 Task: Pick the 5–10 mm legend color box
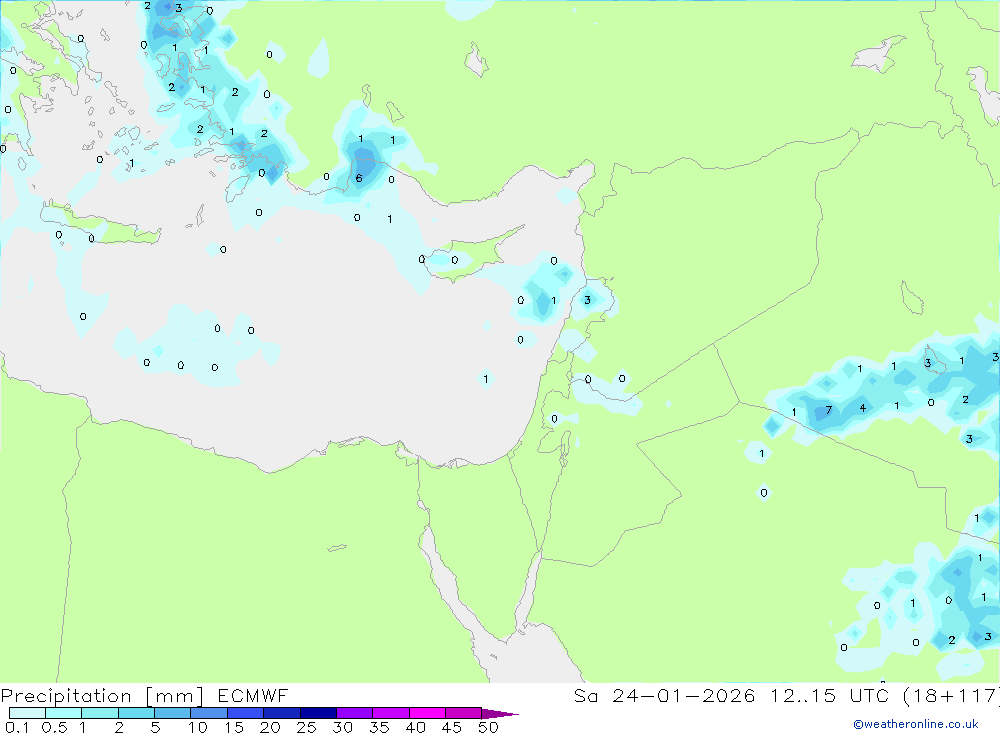[x=172, y=713]
